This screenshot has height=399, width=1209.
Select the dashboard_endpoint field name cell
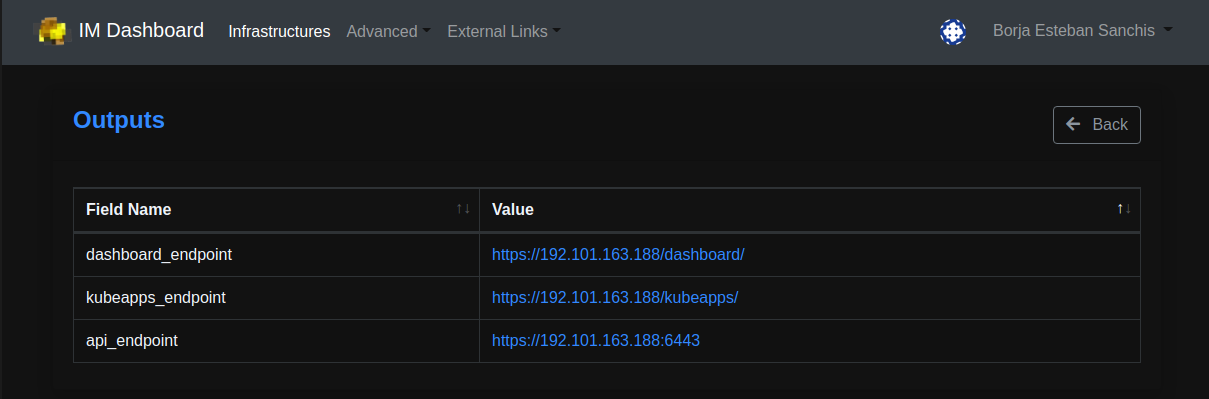pyautogui.click(x=276, y=255)
